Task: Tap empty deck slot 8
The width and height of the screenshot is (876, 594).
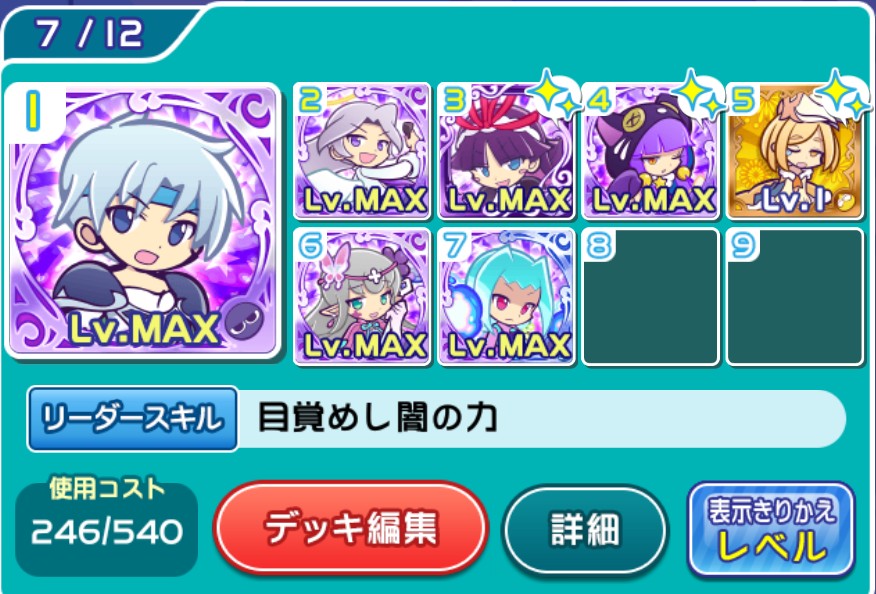Action: [x=651, y=296]
